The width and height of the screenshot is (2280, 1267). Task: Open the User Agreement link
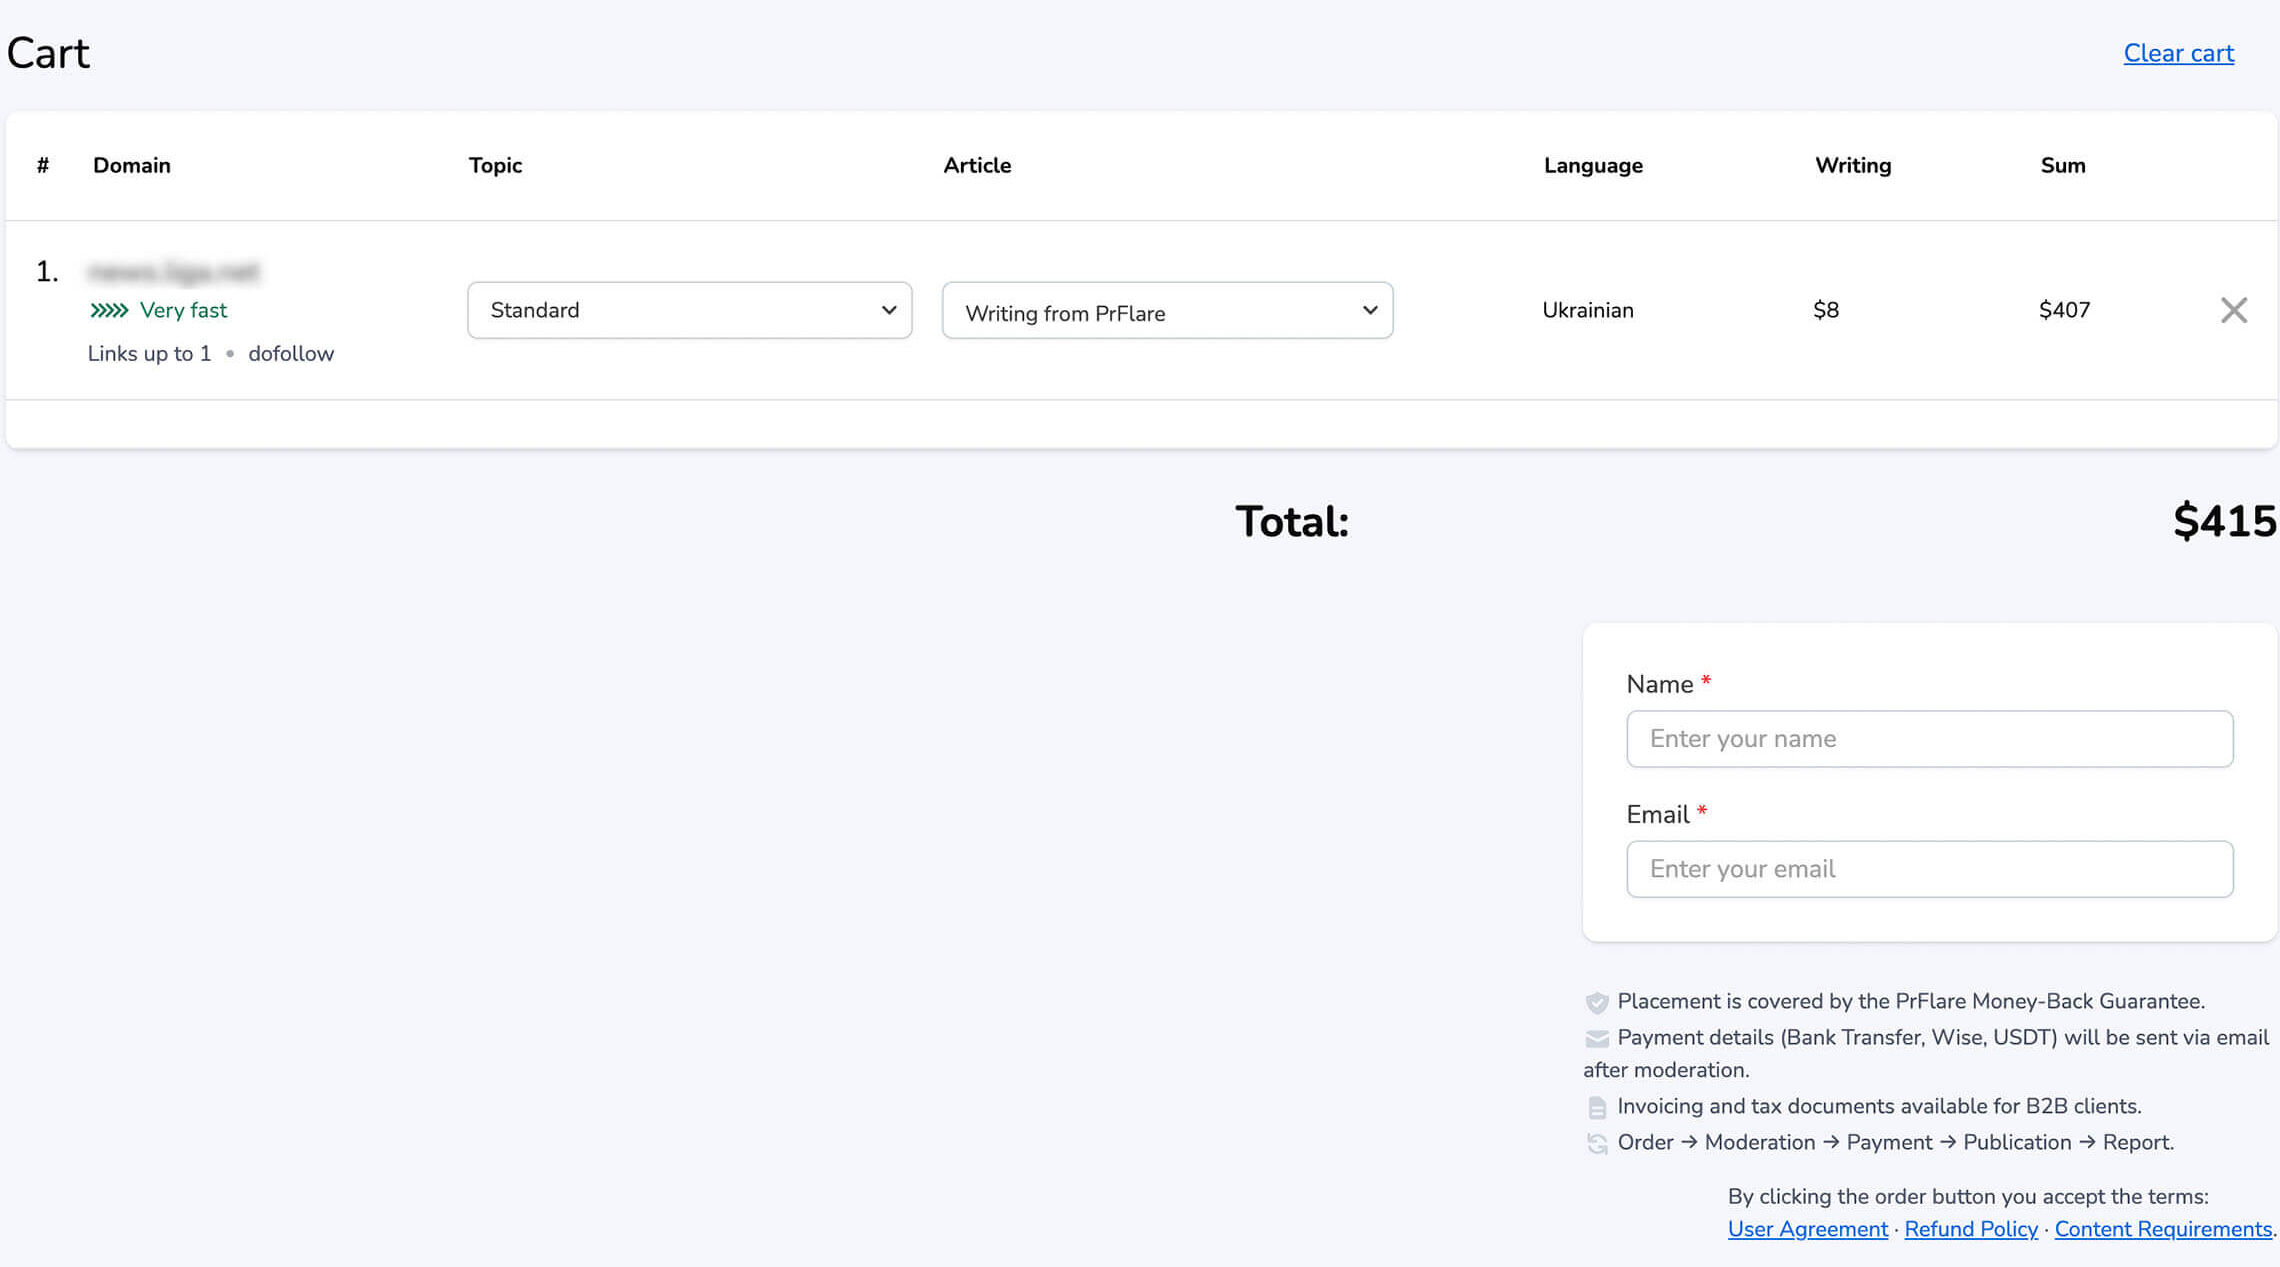tap(1807, 1229)
